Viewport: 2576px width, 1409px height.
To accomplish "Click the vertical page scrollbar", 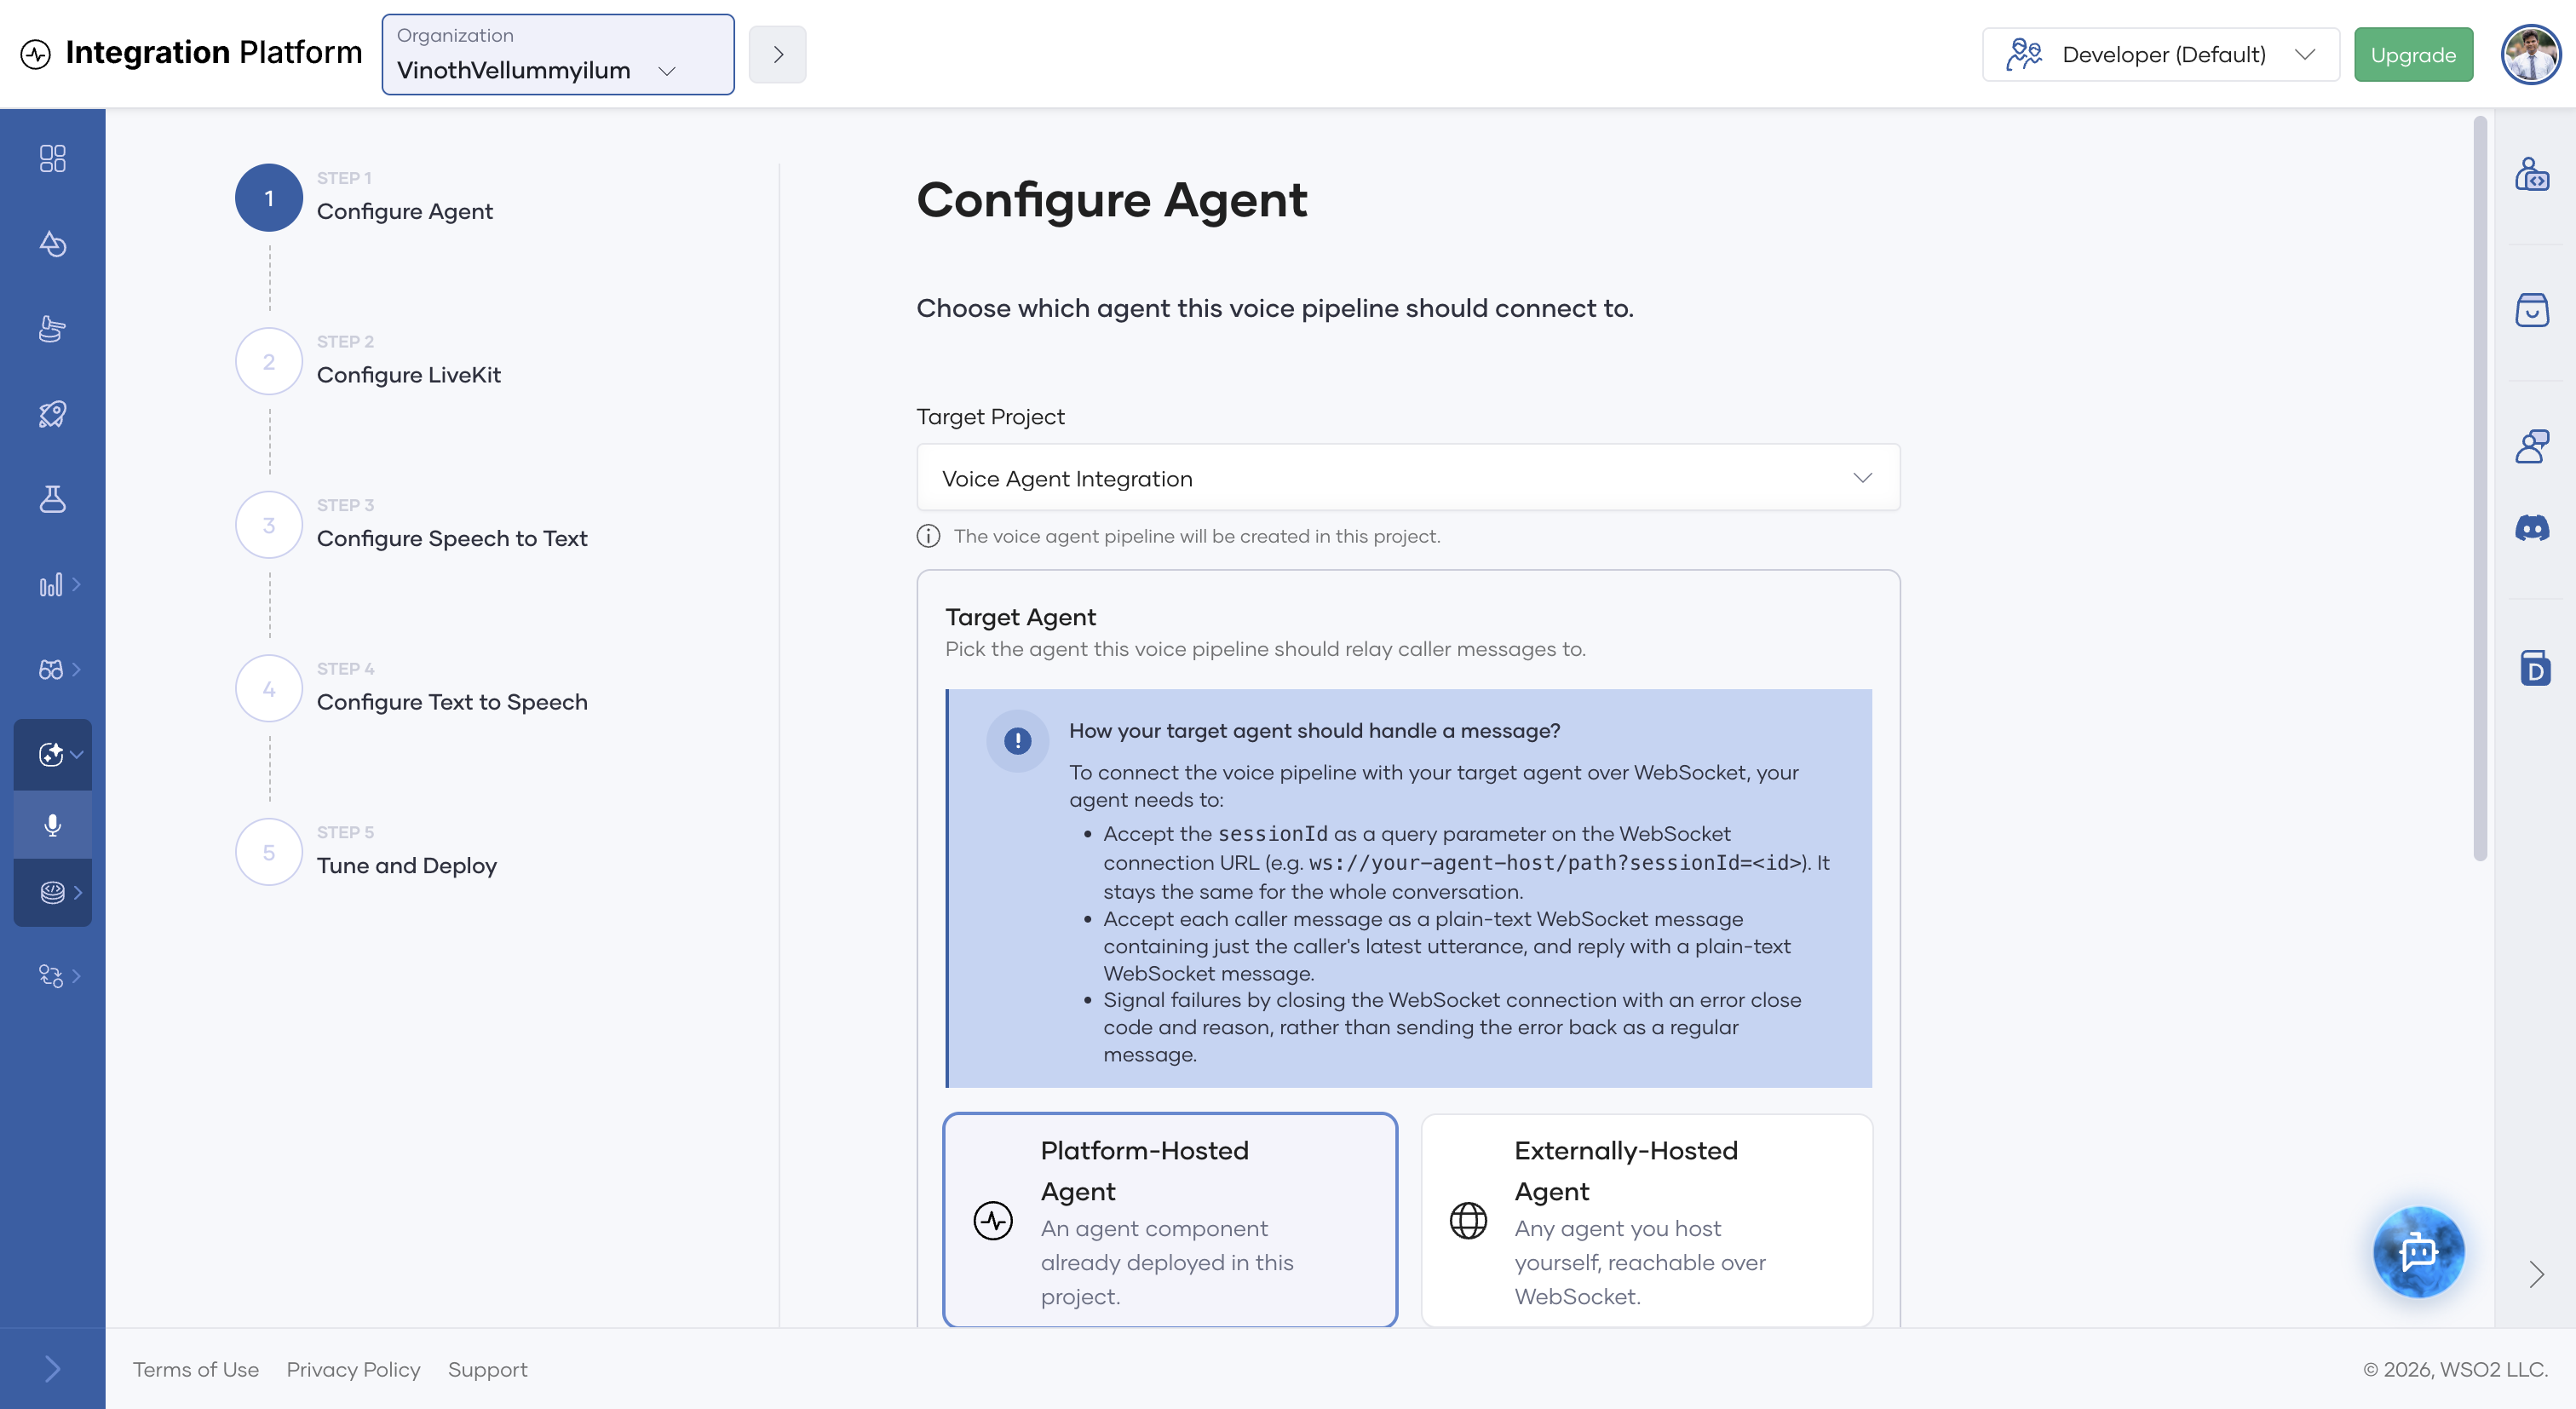I will click(2479, 488).
